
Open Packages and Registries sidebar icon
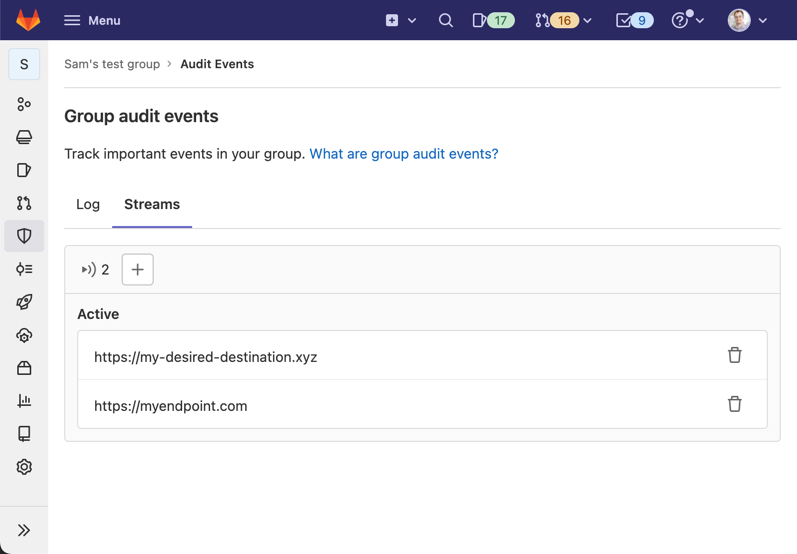coord(24,368)
